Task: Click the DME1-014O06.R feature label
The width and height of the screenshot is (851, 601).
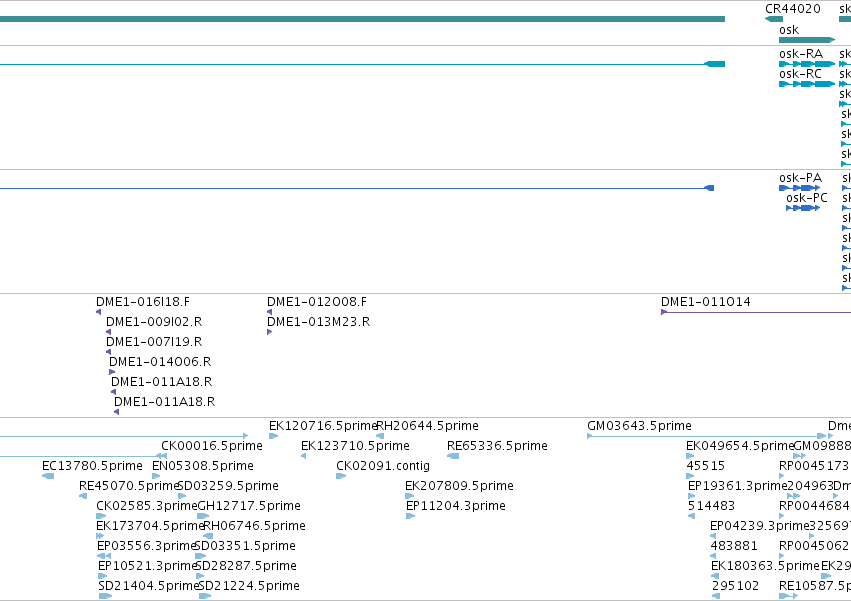Action: 160,362
